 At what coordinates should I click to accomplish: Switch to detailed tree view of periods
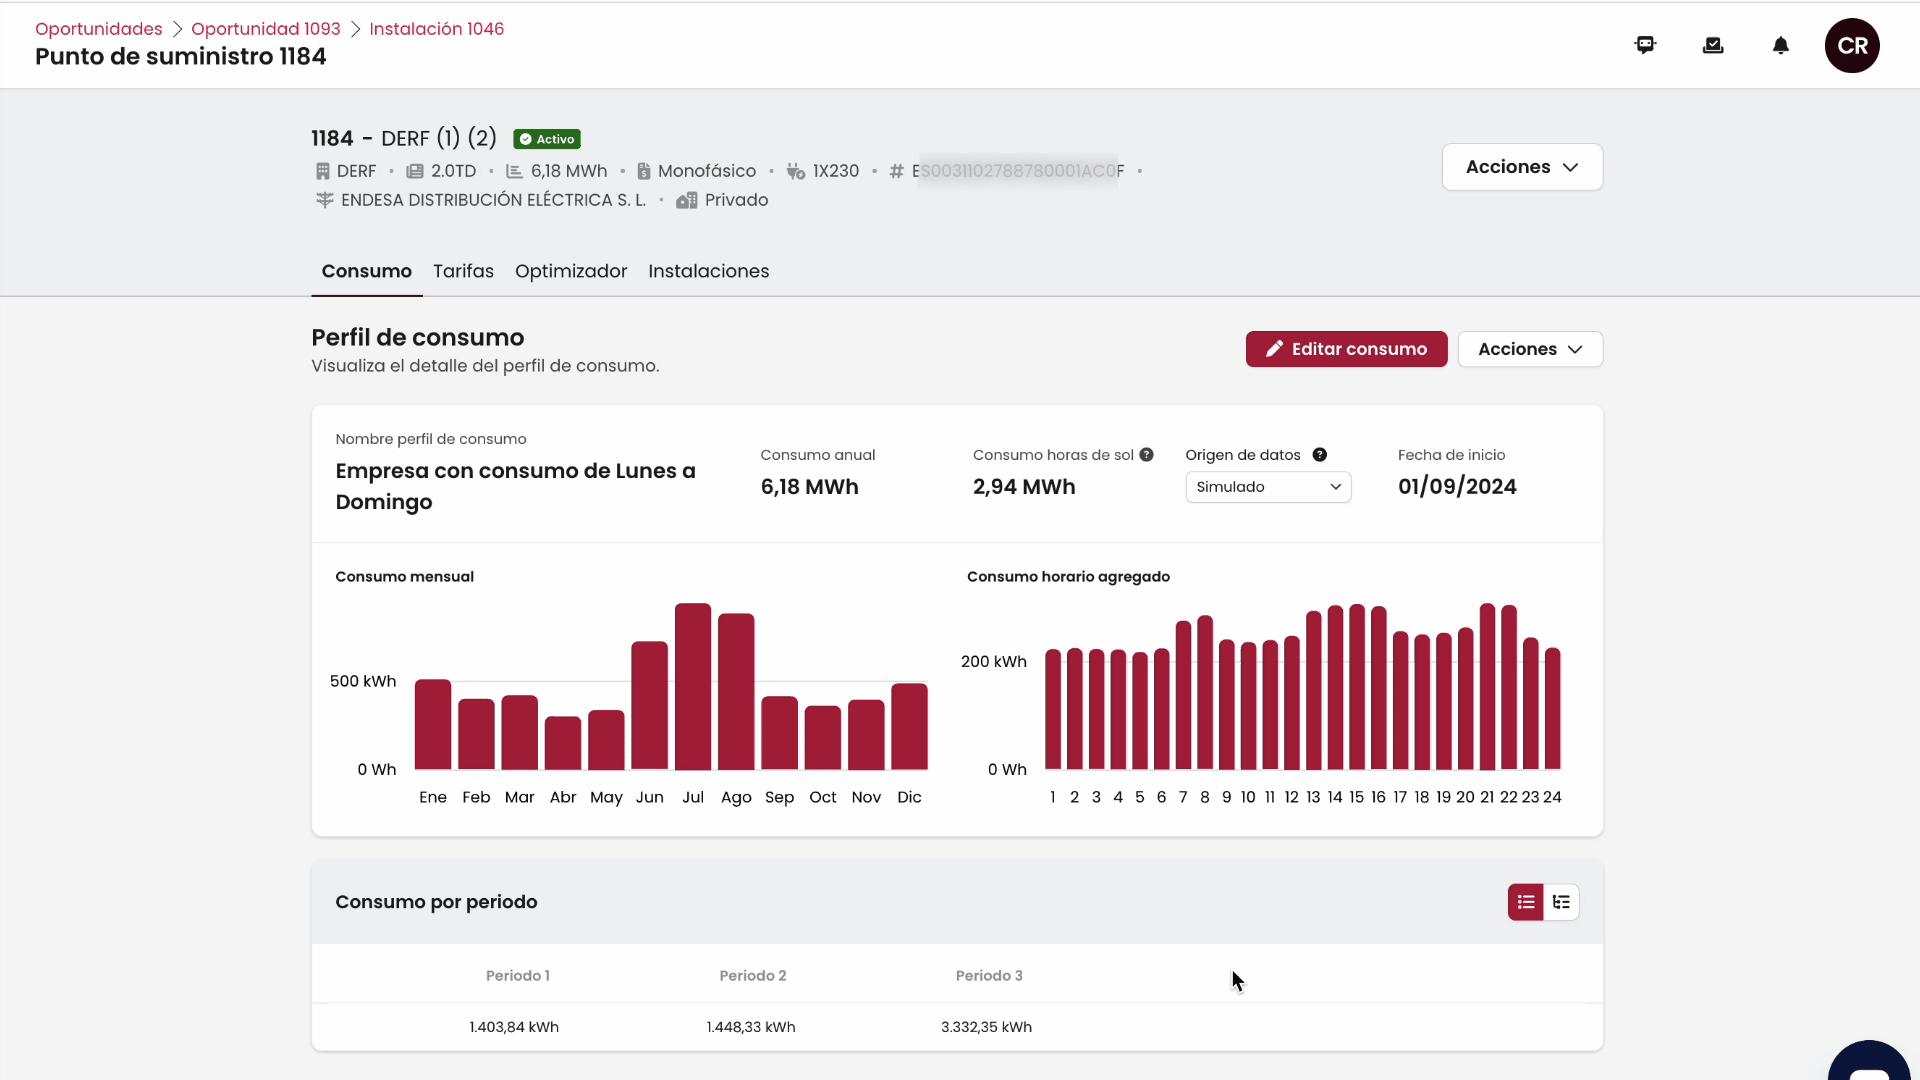coord(1561,902)
